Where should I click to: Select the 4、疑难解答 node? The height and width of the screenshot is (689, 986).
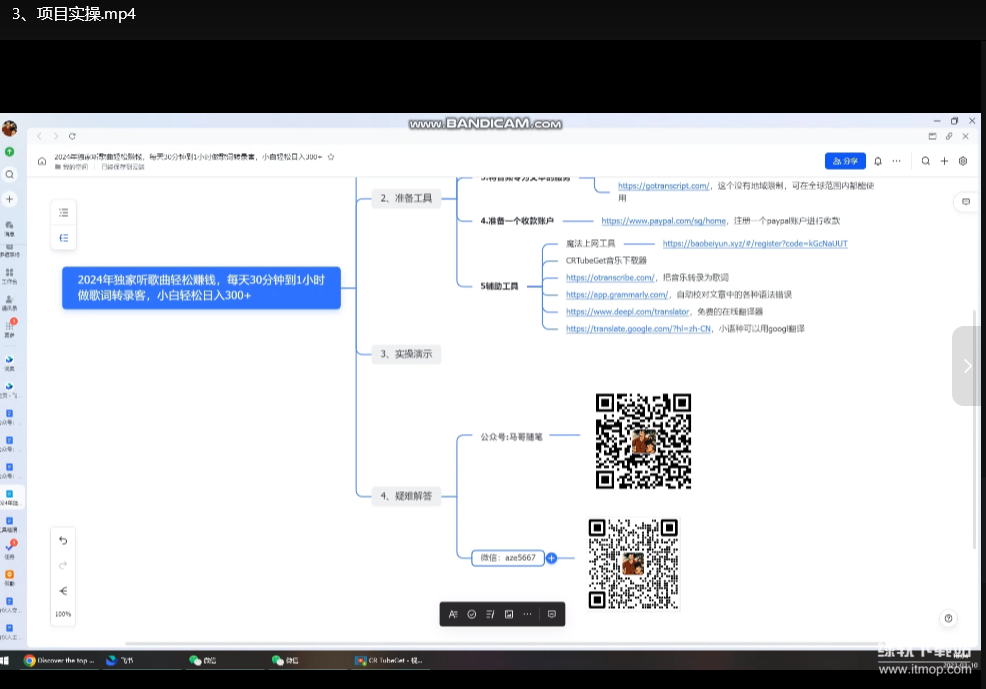[x=406, y=496]
